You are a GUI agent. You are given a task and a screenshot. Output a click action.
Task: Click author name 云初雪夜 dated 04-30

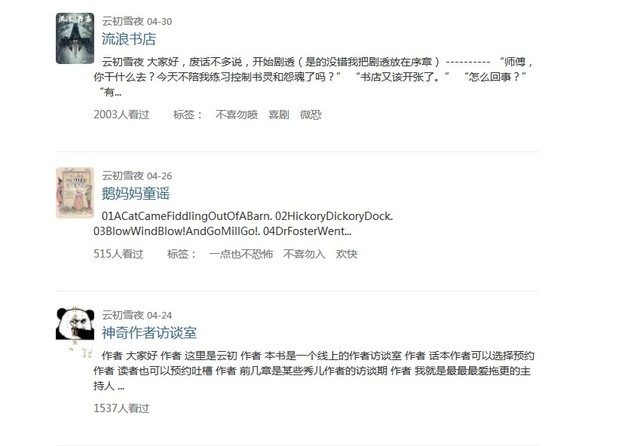coord(123,21)
